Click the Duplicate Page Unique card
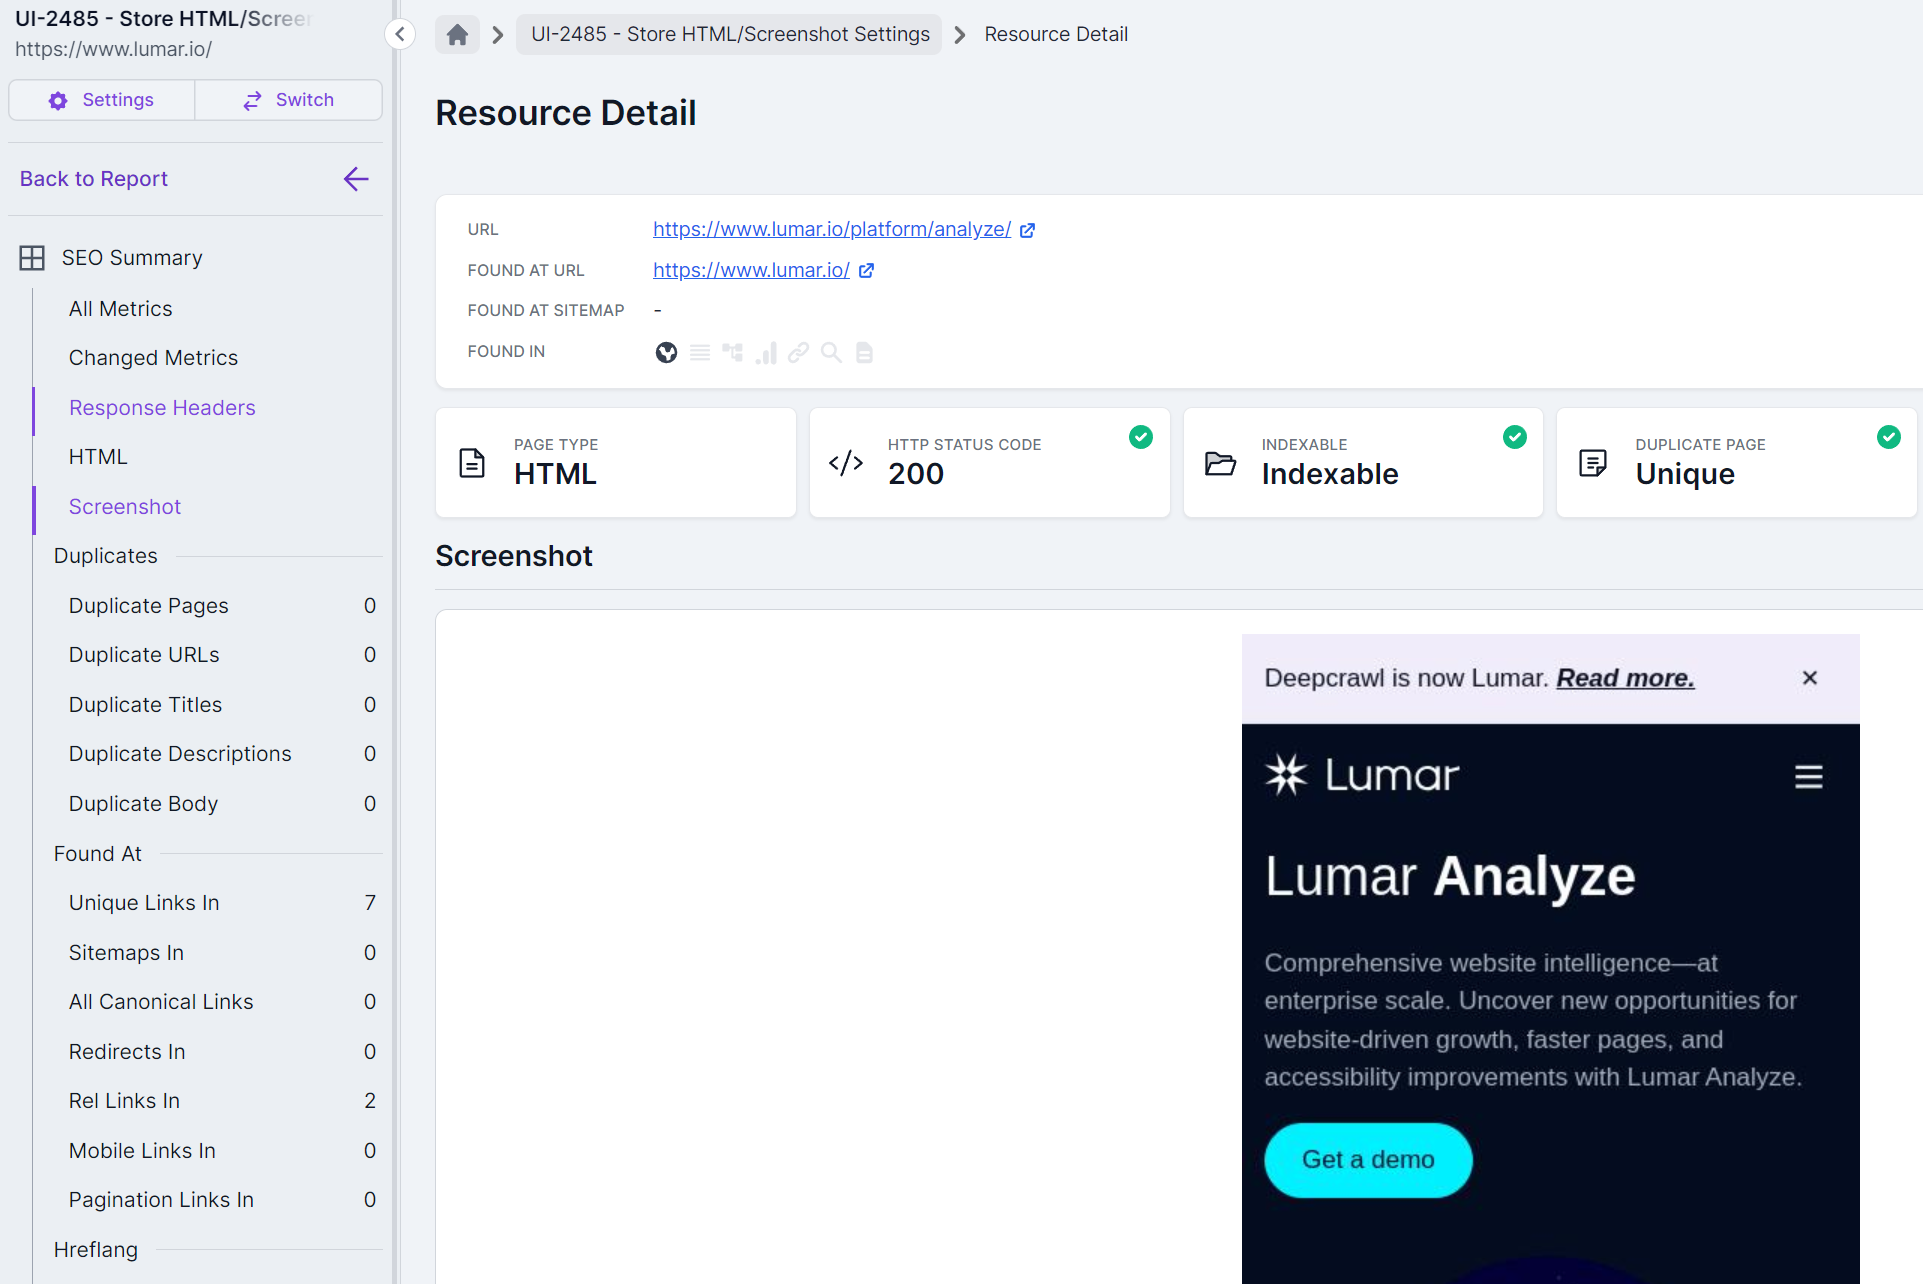Screen dimensions: 1923x1284 [x=1737, y=462]
